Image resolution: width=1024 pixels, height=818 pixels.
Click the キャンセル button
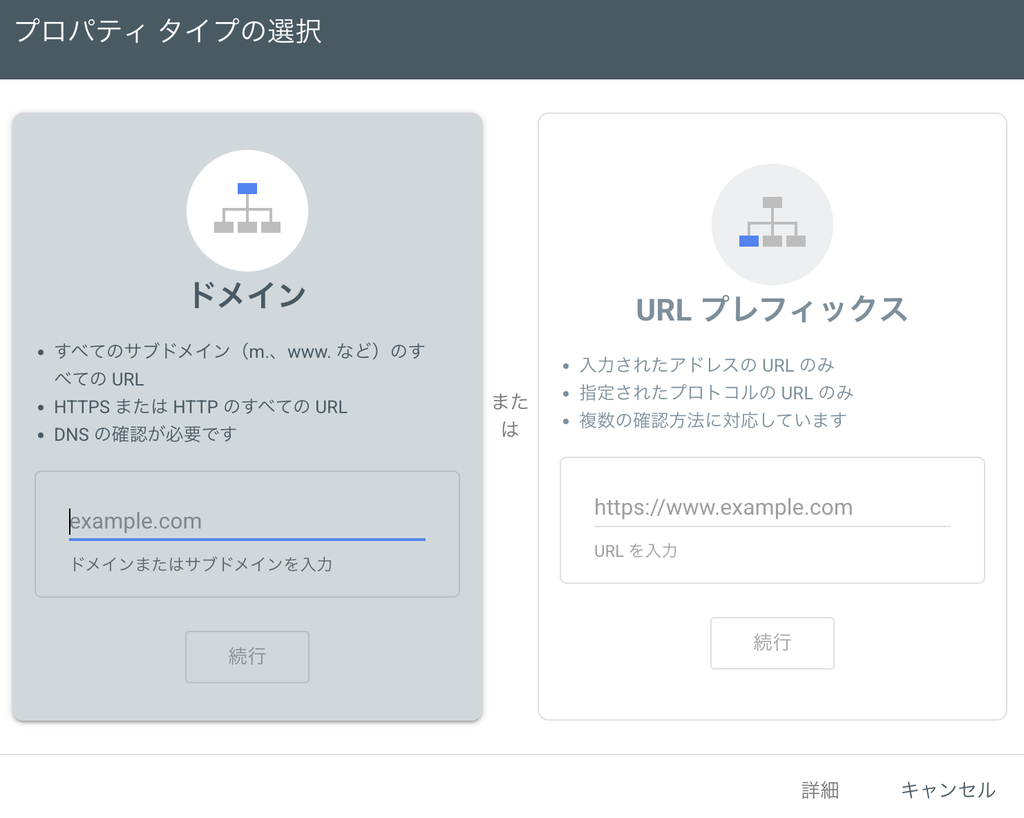[948, 790]
